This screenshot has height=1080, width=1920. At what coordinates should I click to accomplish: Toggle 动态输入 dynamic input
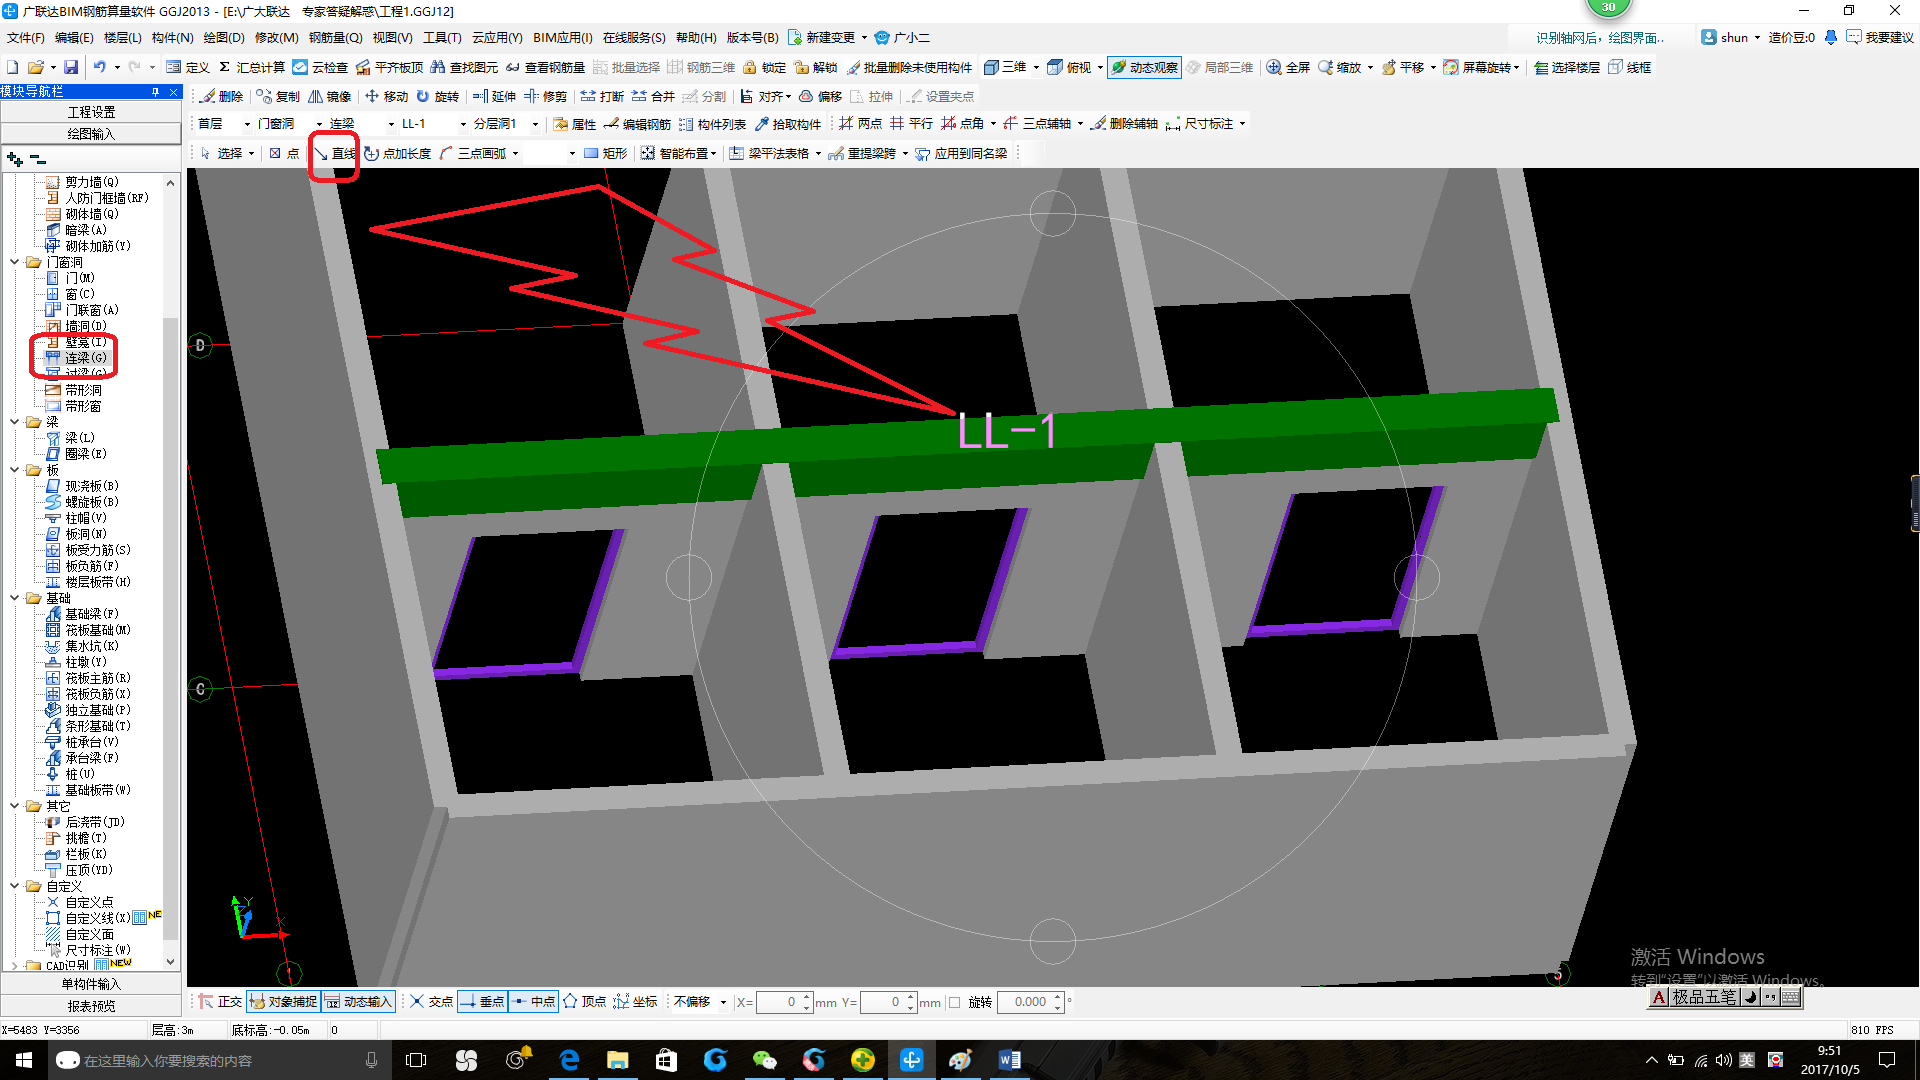357,1001
